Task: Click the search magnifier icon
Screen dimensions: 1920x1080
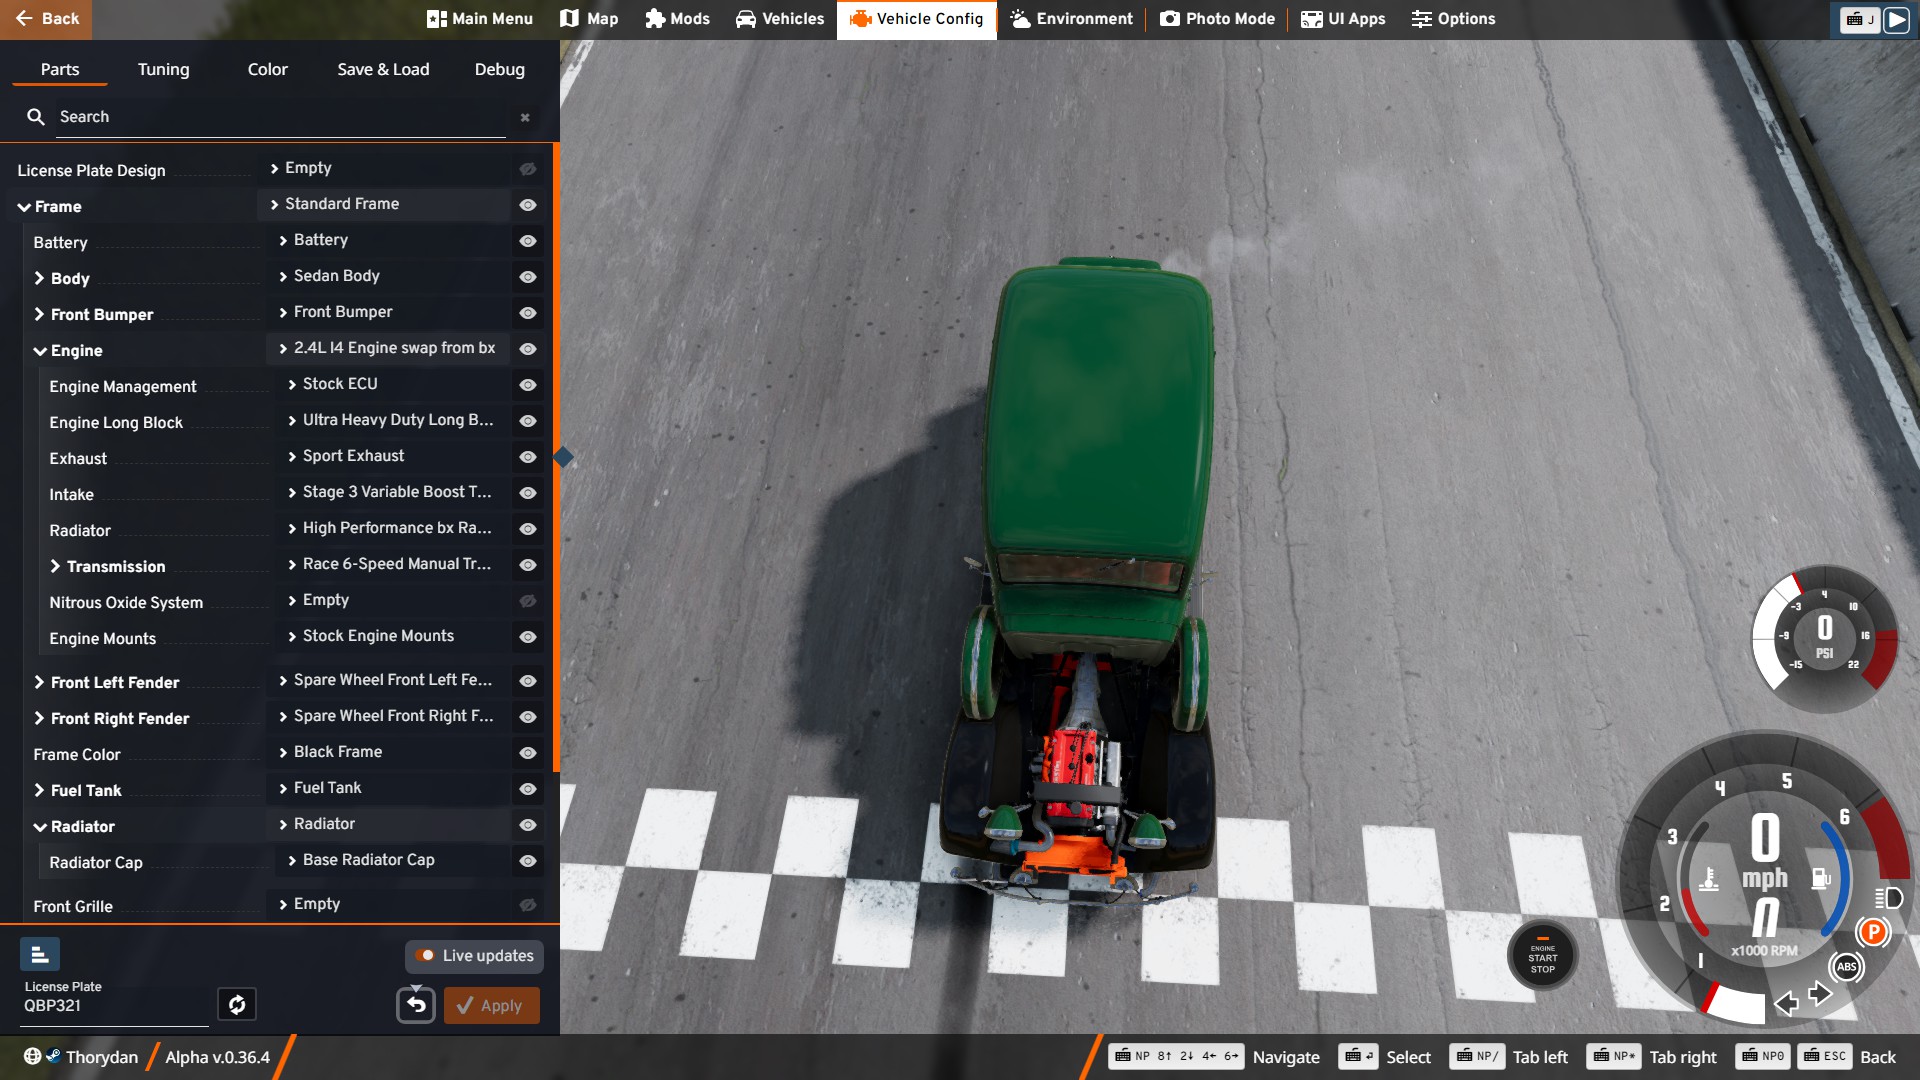Action: point(36,117)
